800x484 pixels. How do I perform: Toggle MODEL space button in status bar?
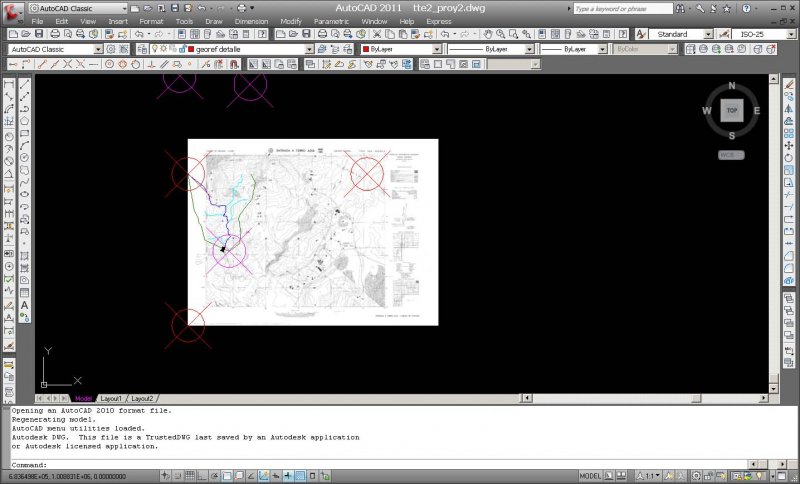point(591,476)
